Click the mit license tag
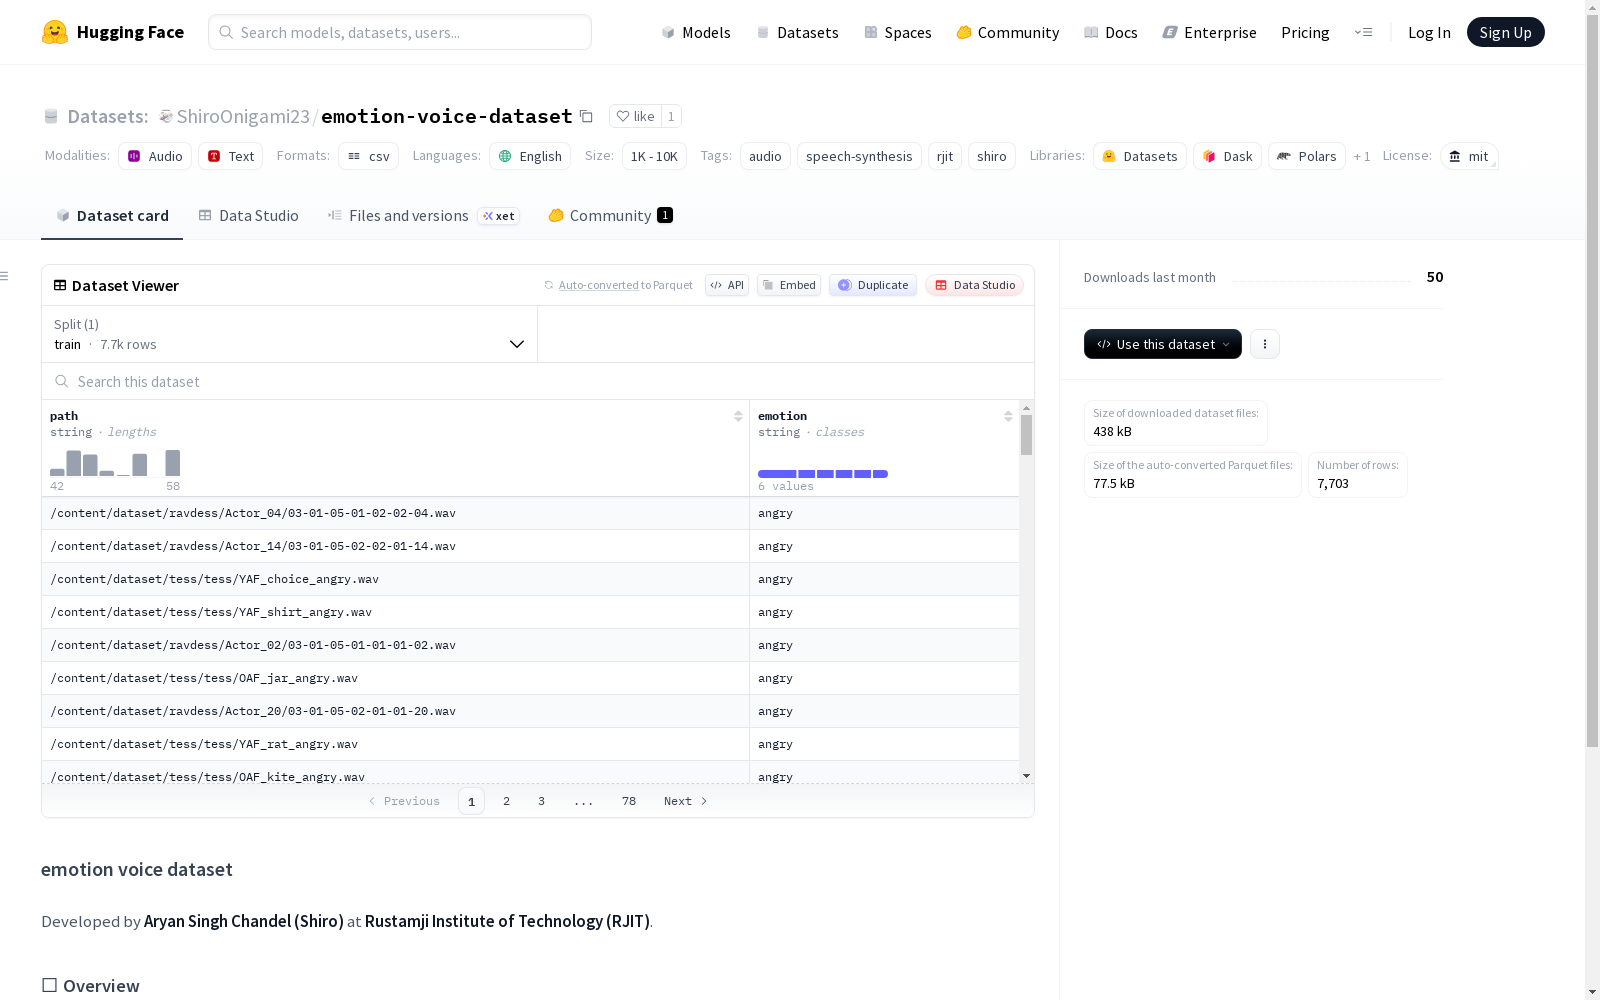1600x1000 pixels. coord(1469,156)
